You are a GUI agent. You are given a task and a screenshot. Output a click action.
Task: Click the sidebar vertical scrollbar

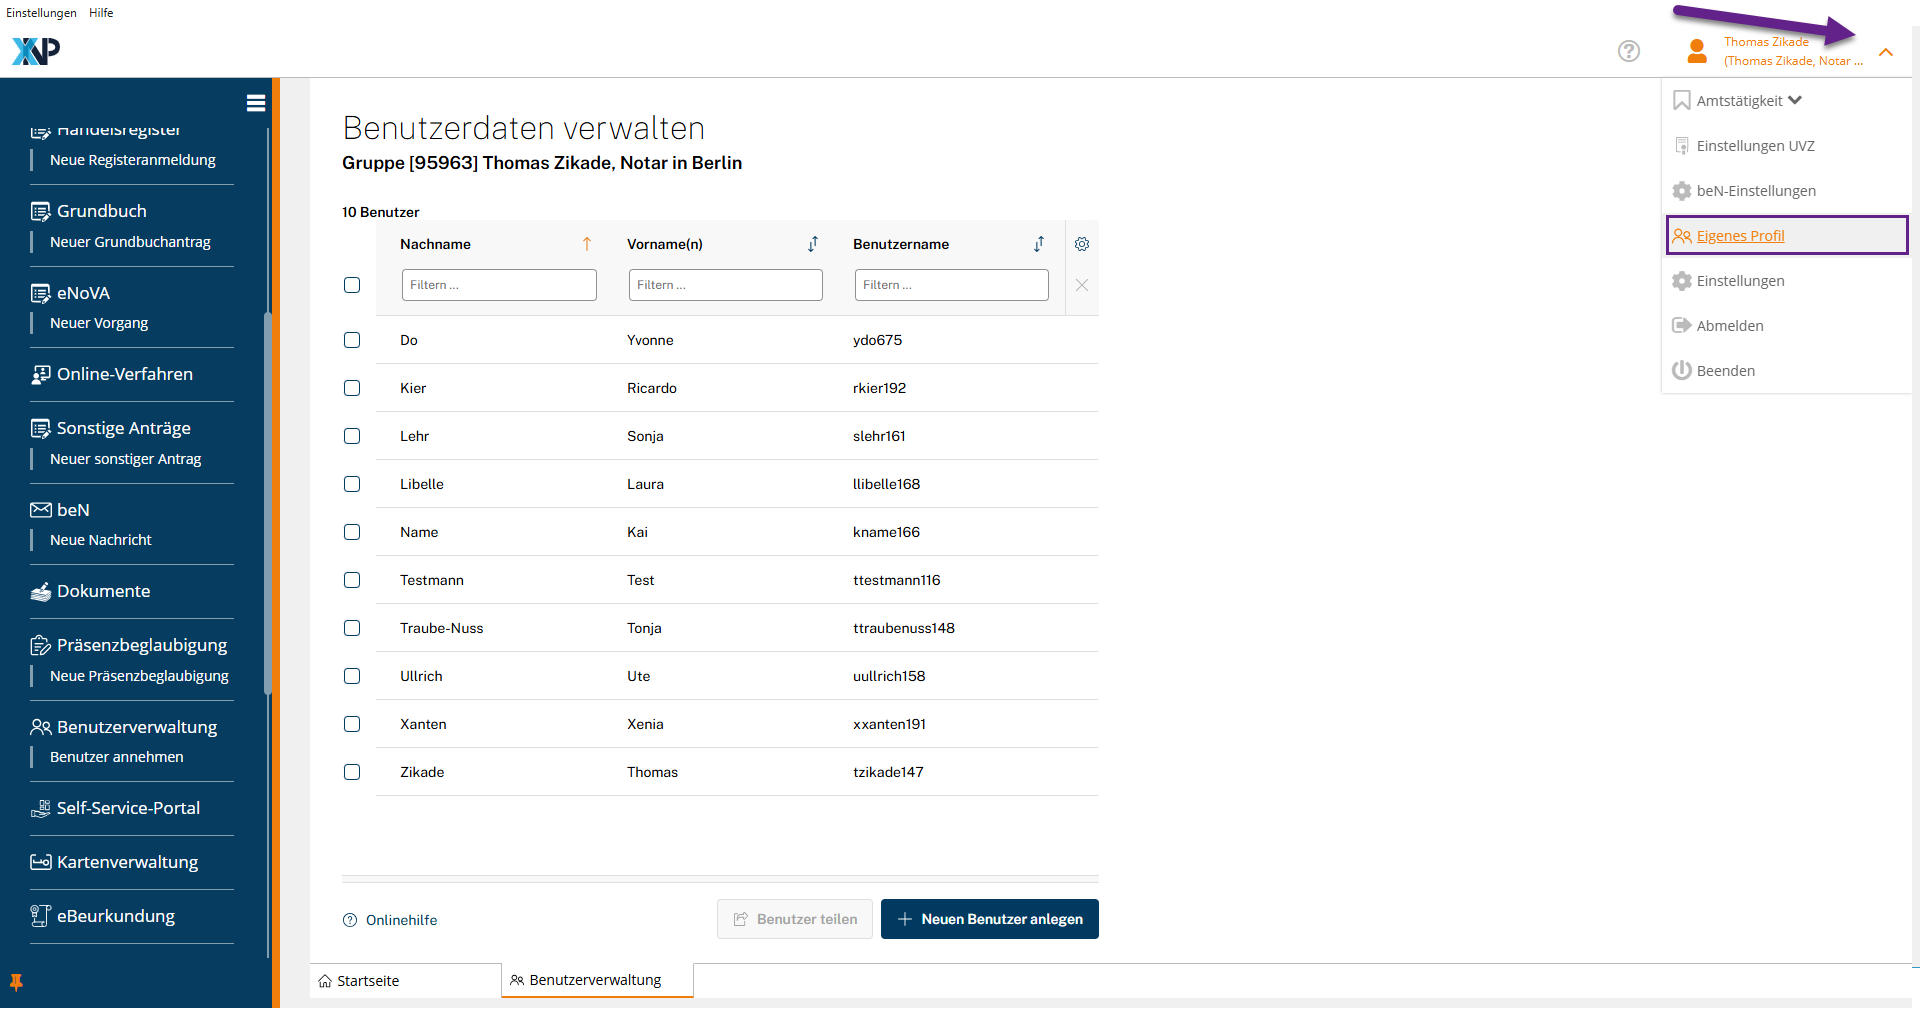point(267,500)
